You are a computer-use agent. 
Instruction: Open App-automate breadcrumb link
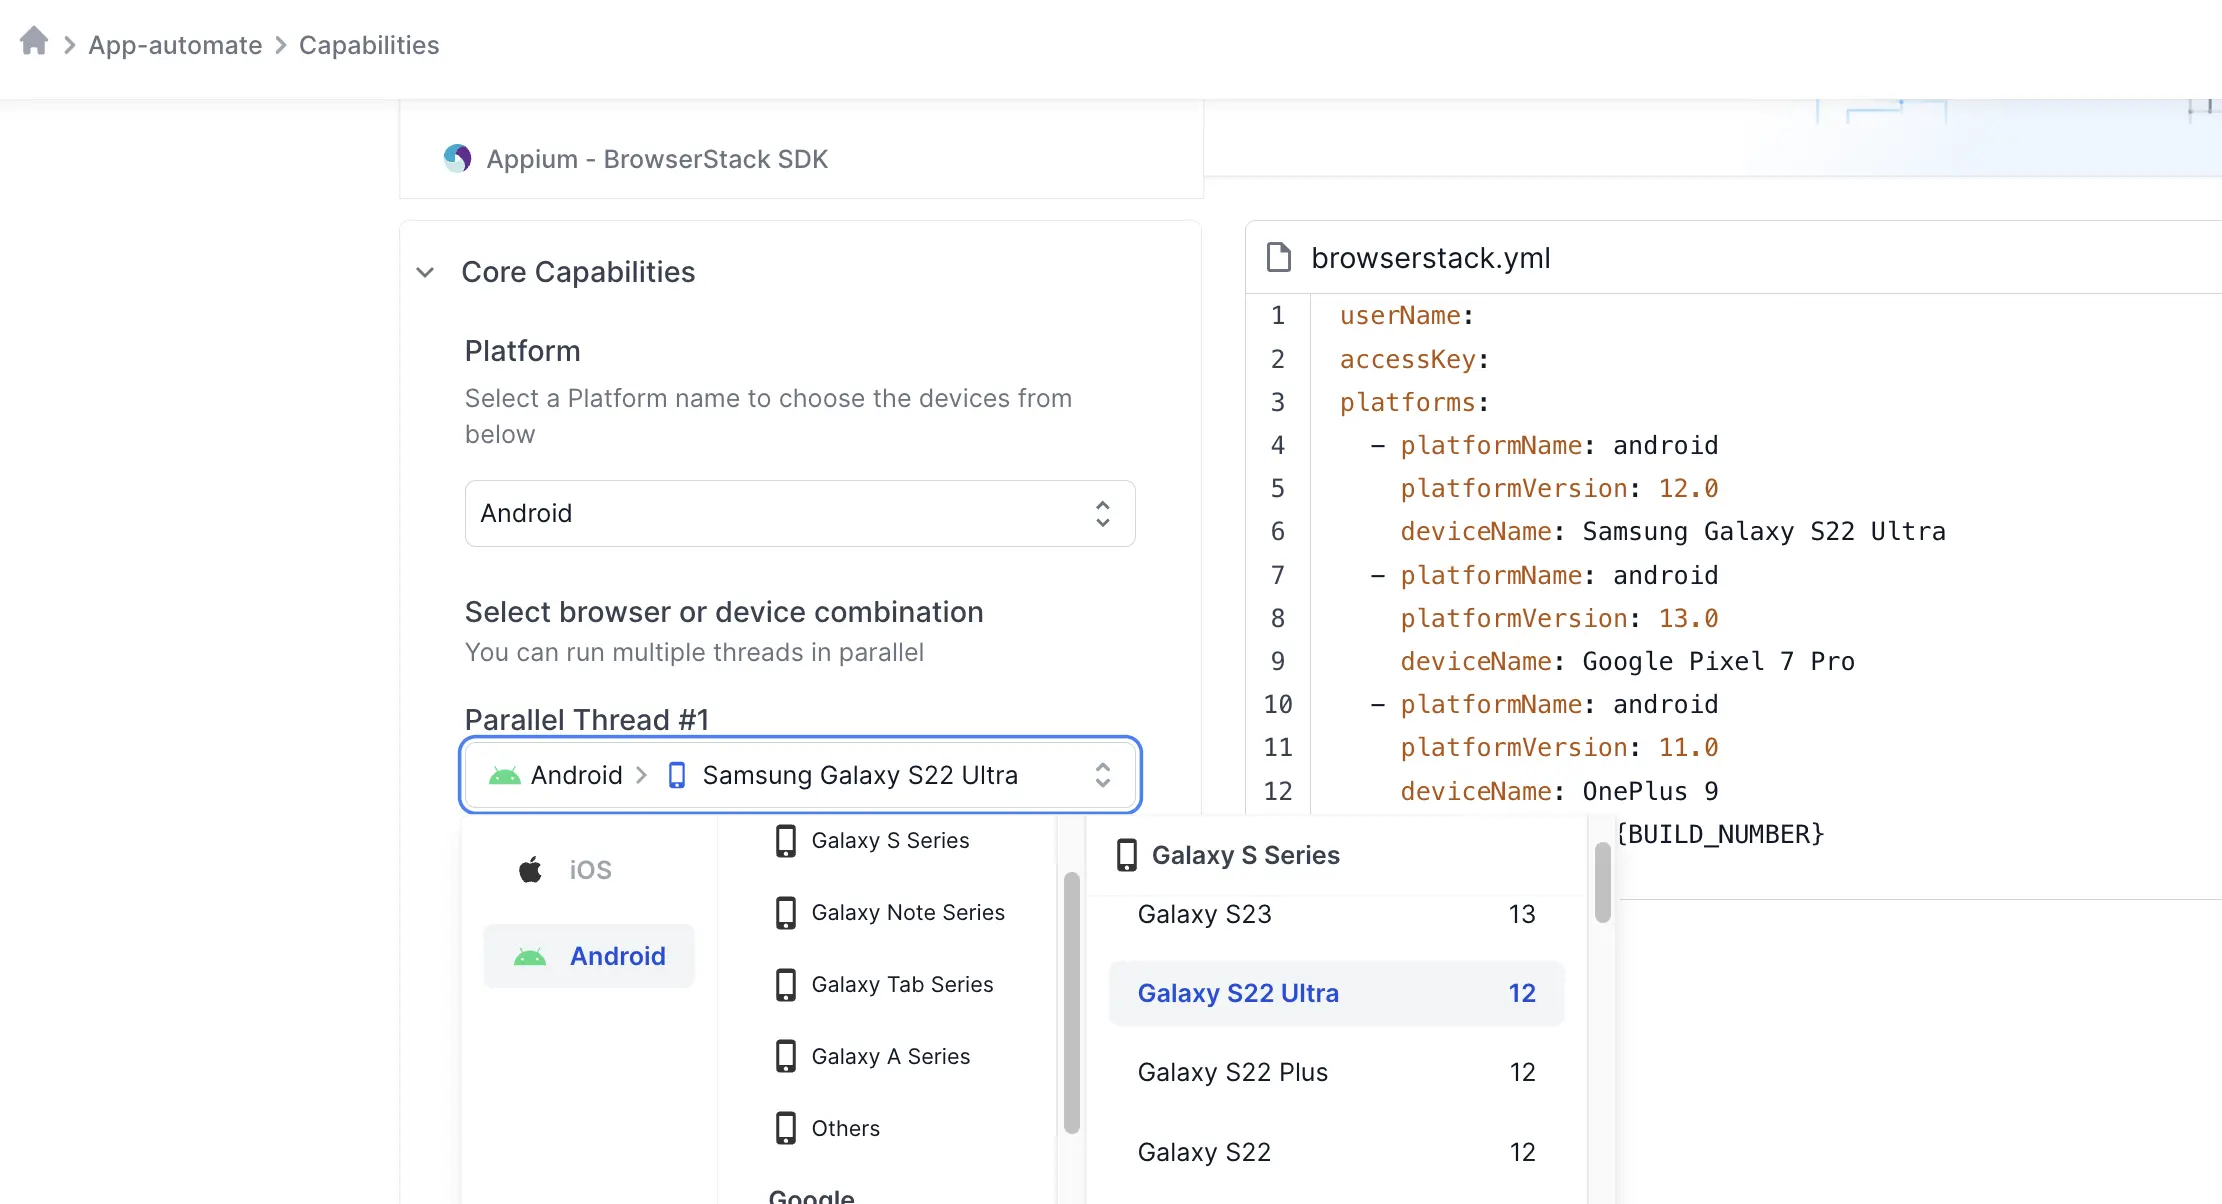point(175,45)
